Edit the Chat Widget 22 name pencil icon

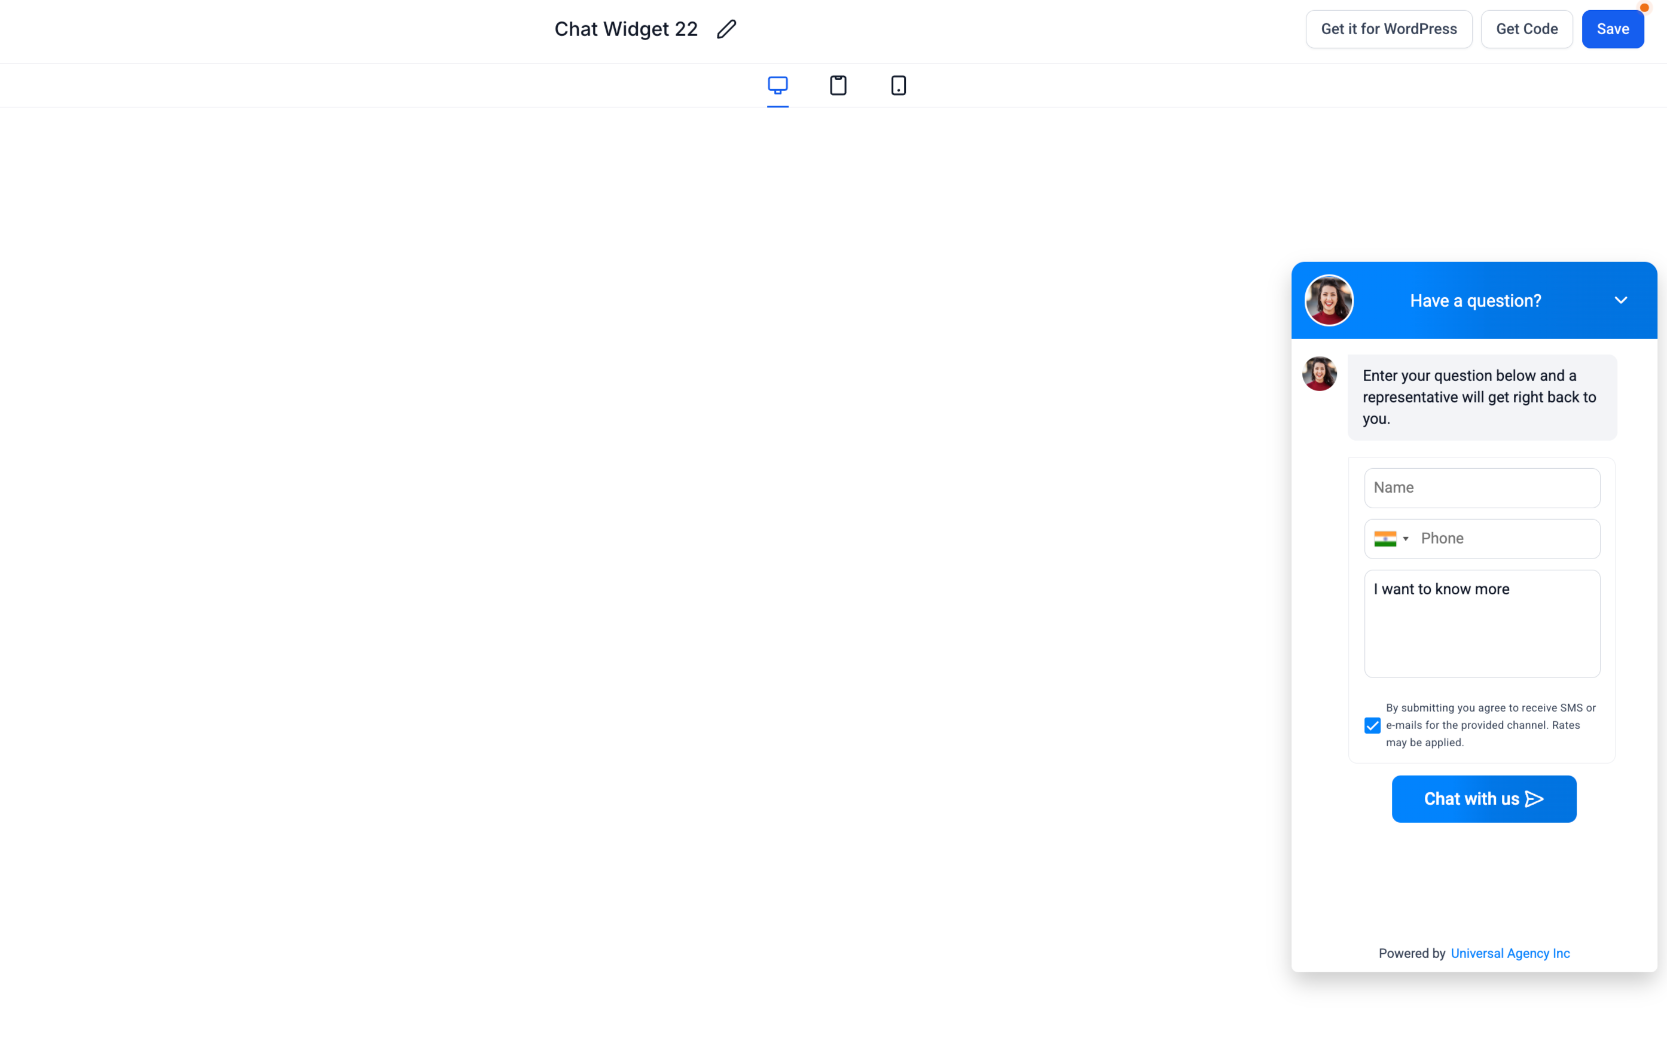726,29
